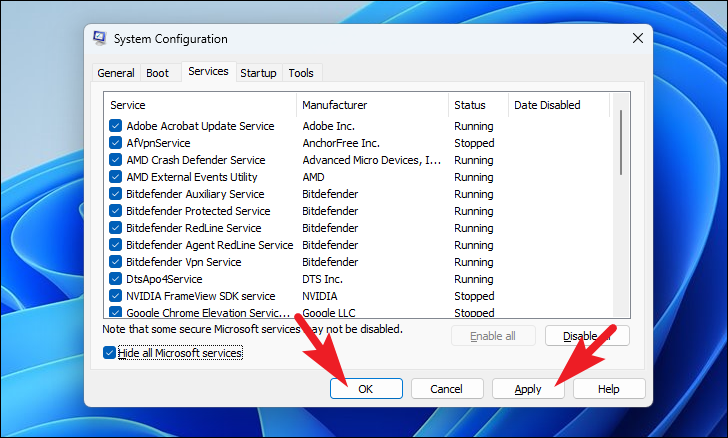Select the 'NVIDIA' manufacturer cell

click(320, 296)
